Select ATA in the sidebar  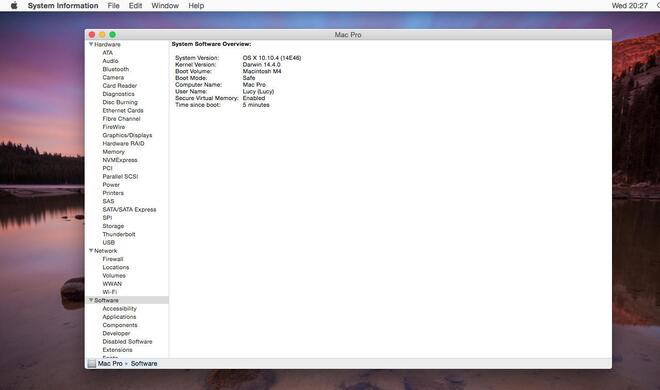pyautogui.click(x=107, y=53)
